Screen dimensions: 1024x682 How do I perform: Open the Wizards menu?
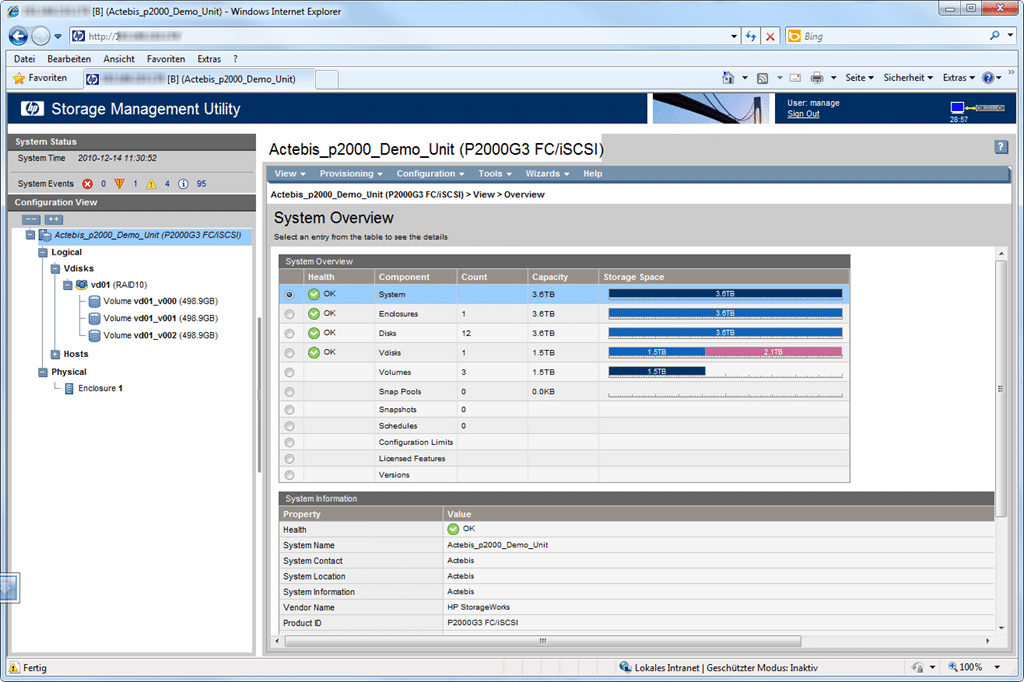tap(547, 174)
